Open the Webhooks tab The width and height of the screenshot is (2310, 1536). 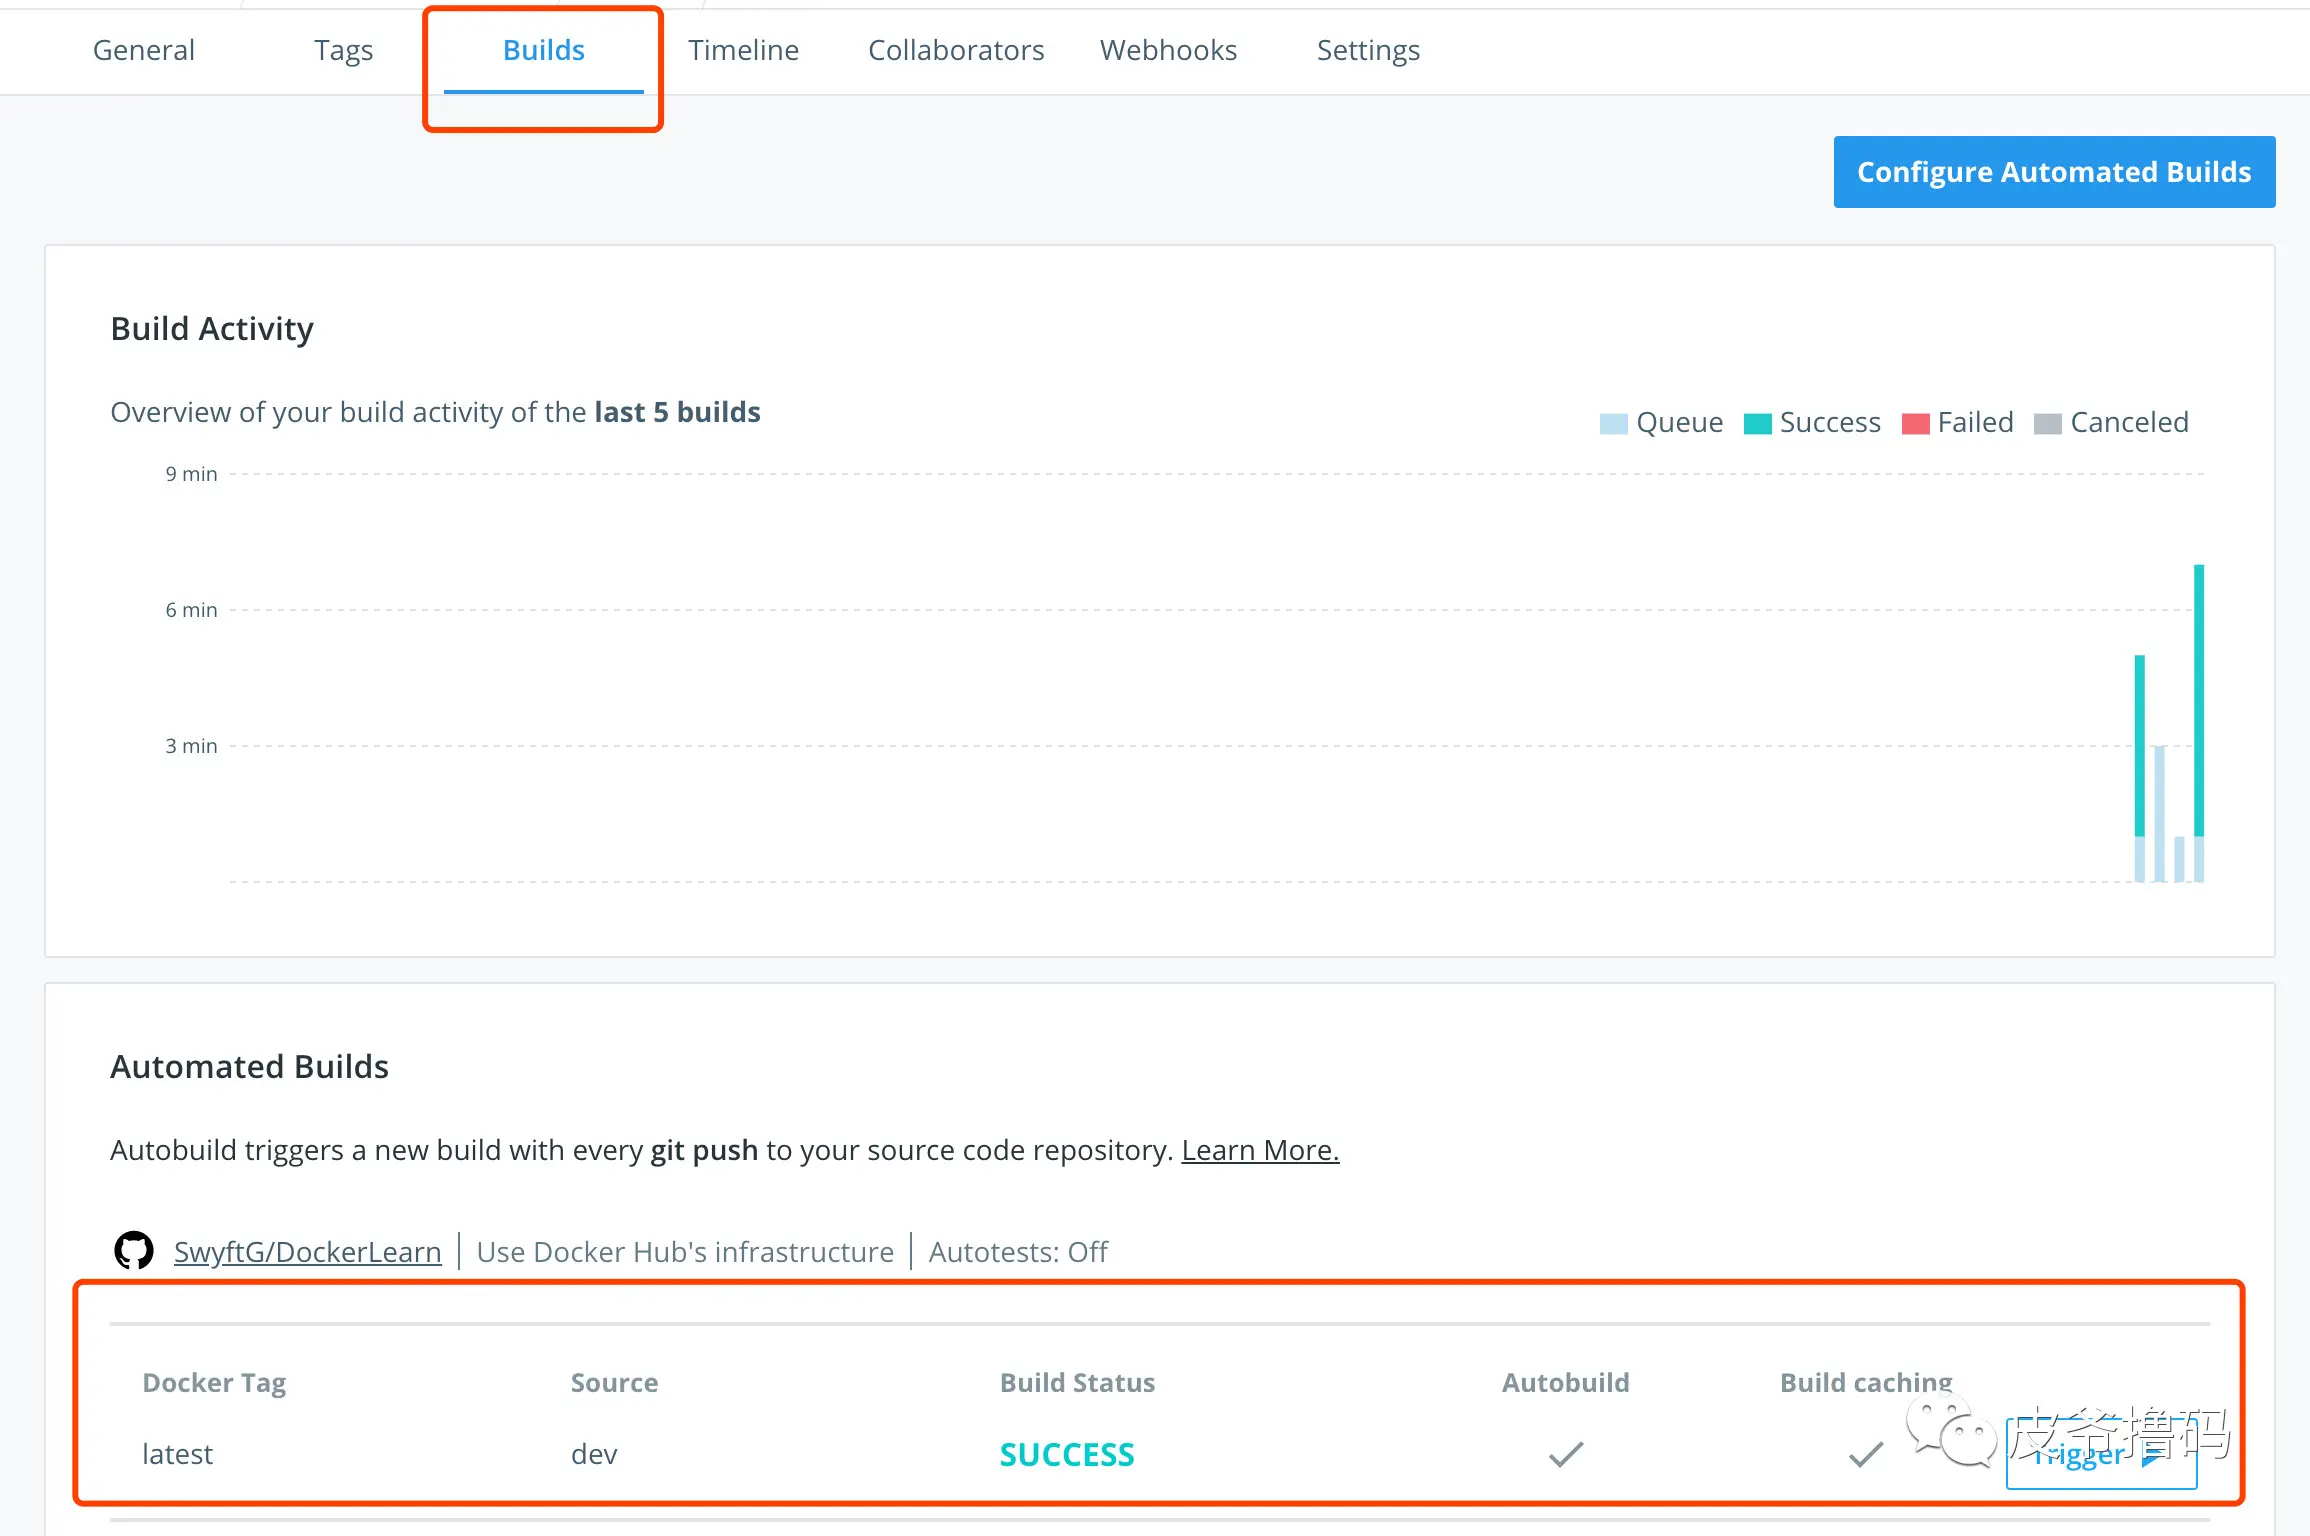1168,50
